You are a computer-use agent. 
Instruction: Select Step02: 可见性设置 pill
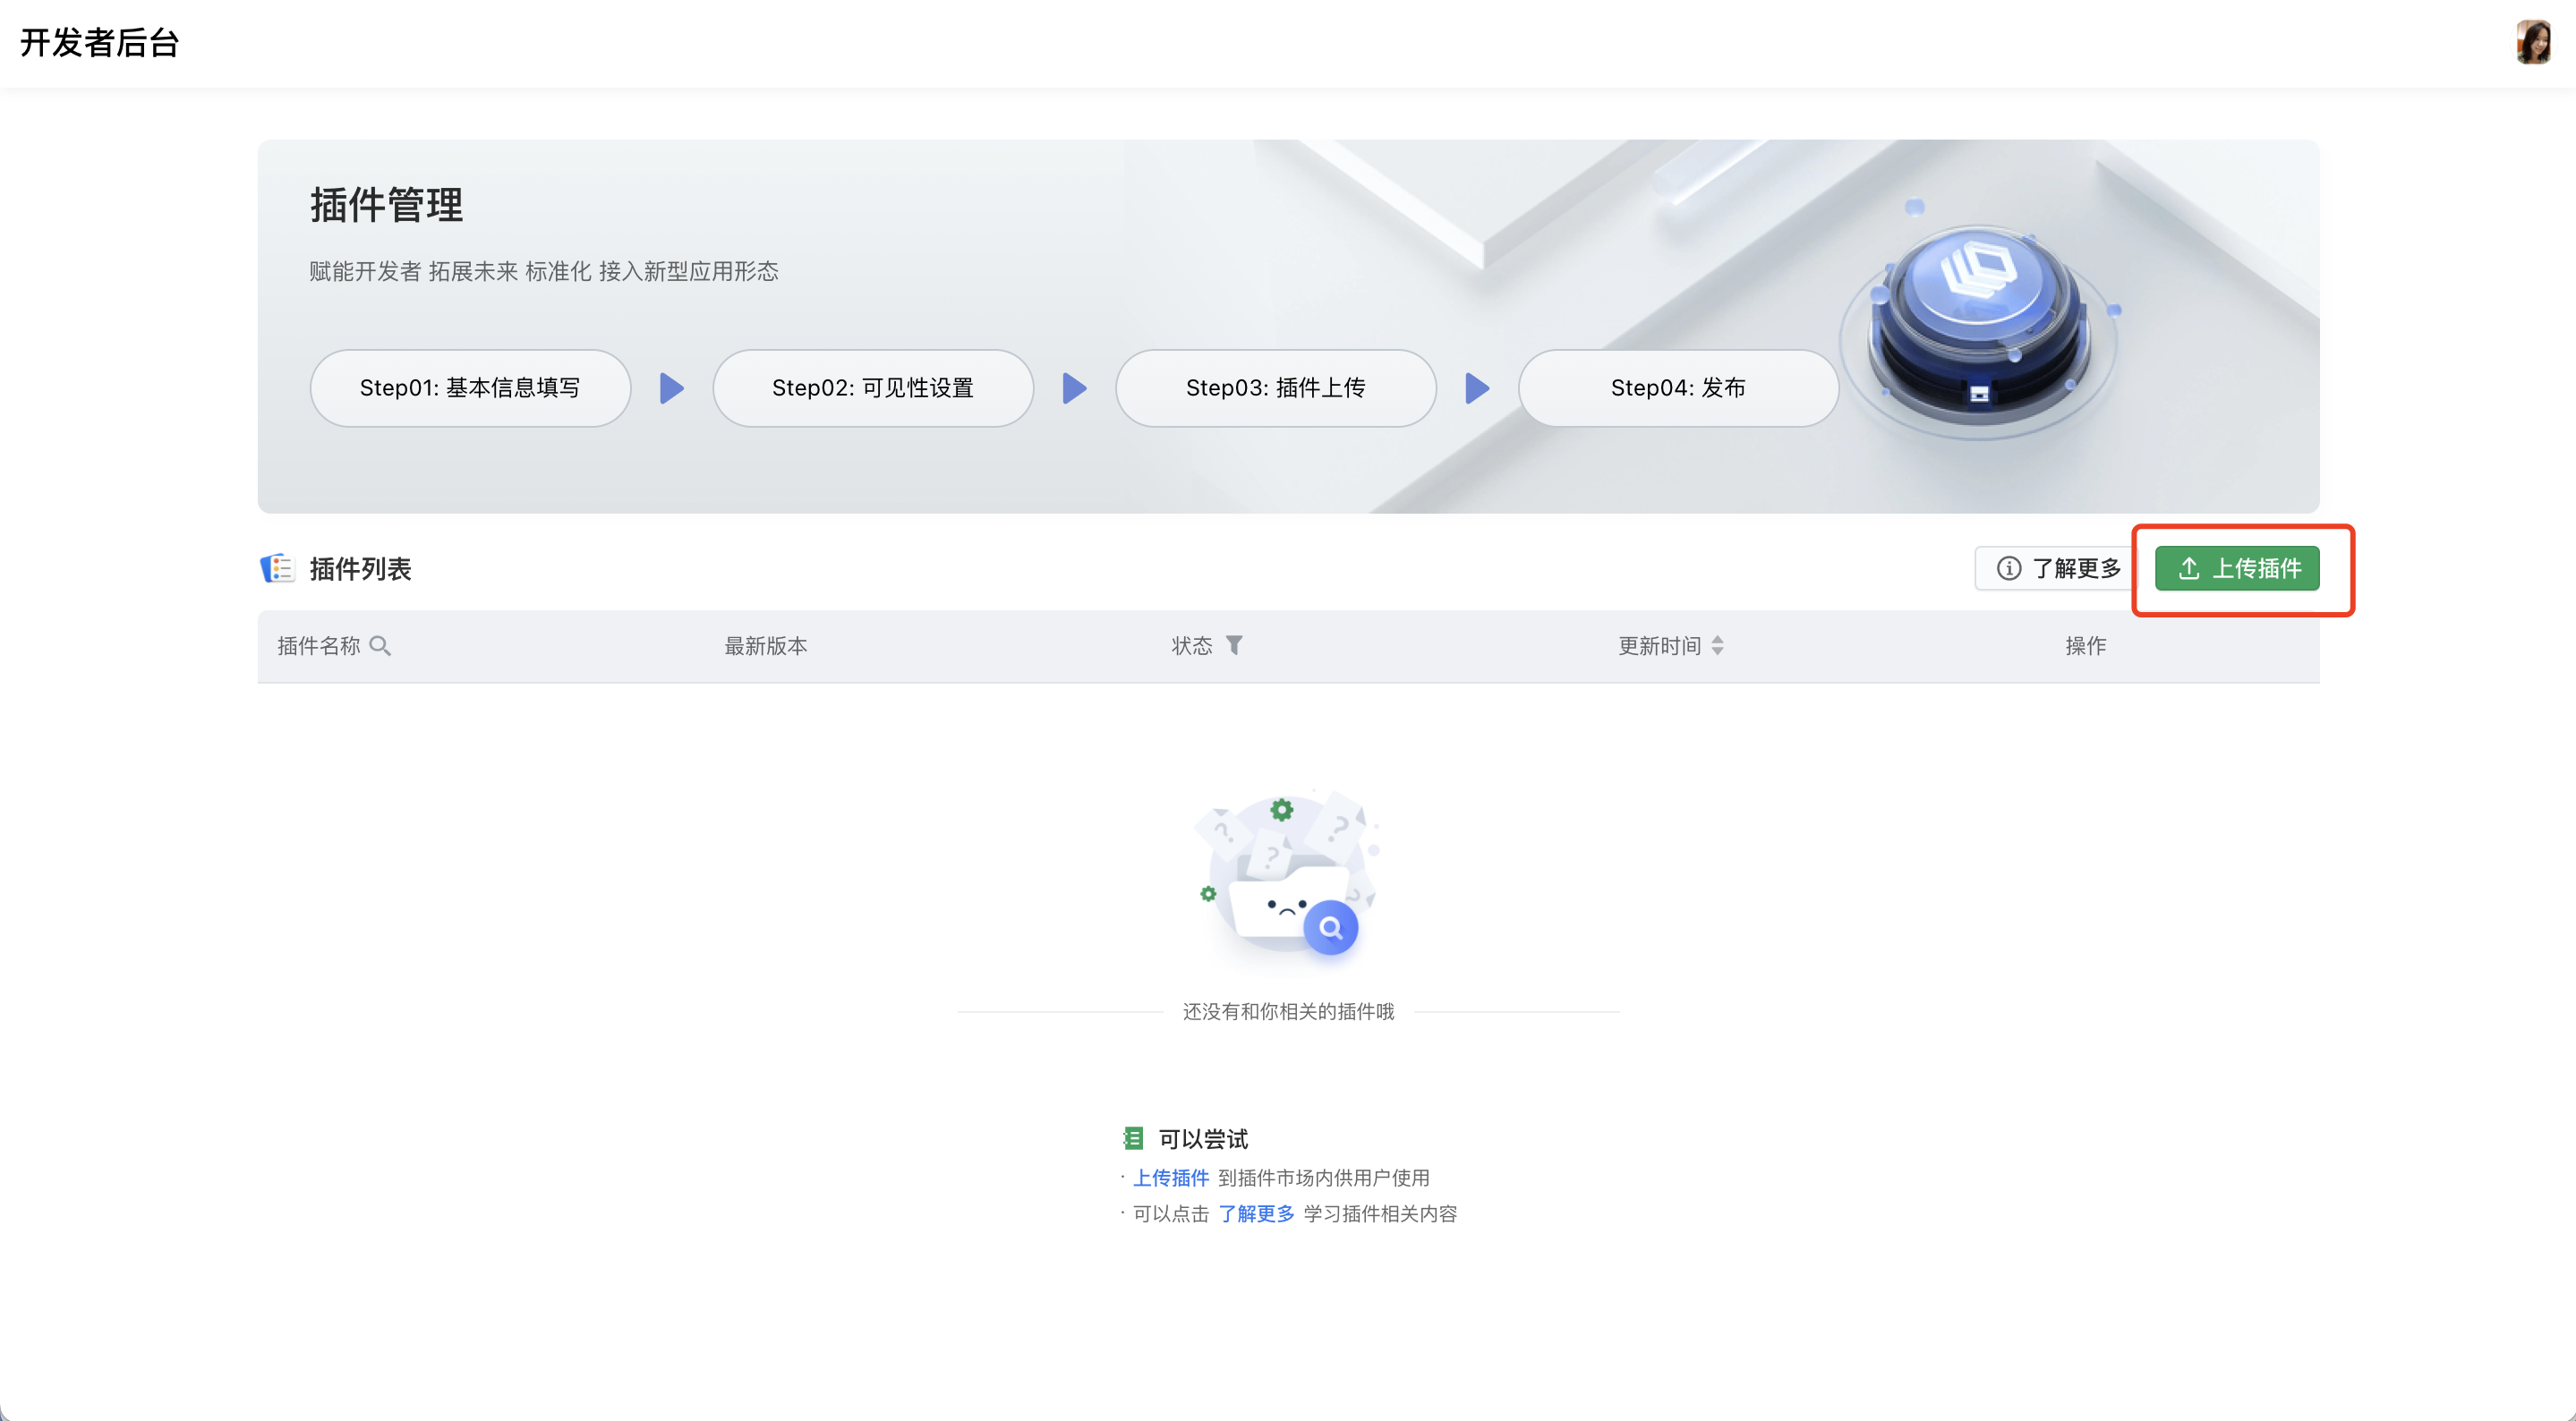(872, 388)
